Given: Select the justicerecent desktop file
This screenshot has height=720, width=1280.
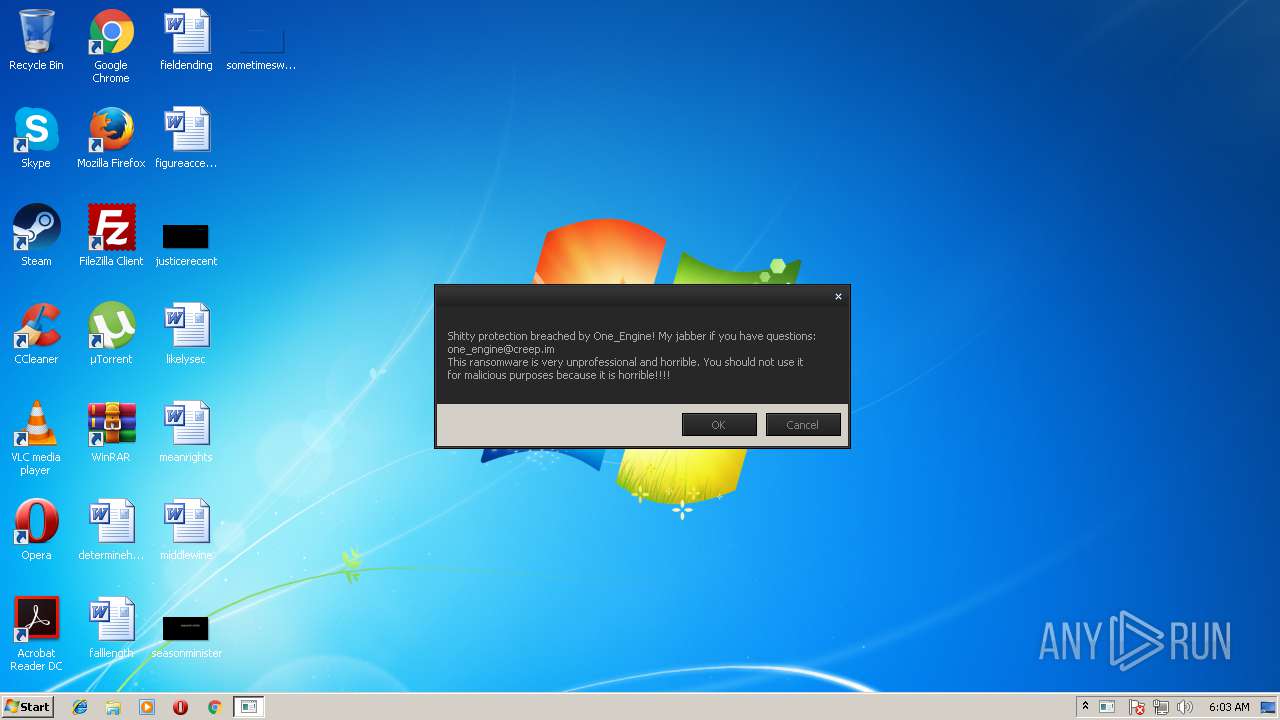Looking at the screenshot, I should (x=186, y=244).
